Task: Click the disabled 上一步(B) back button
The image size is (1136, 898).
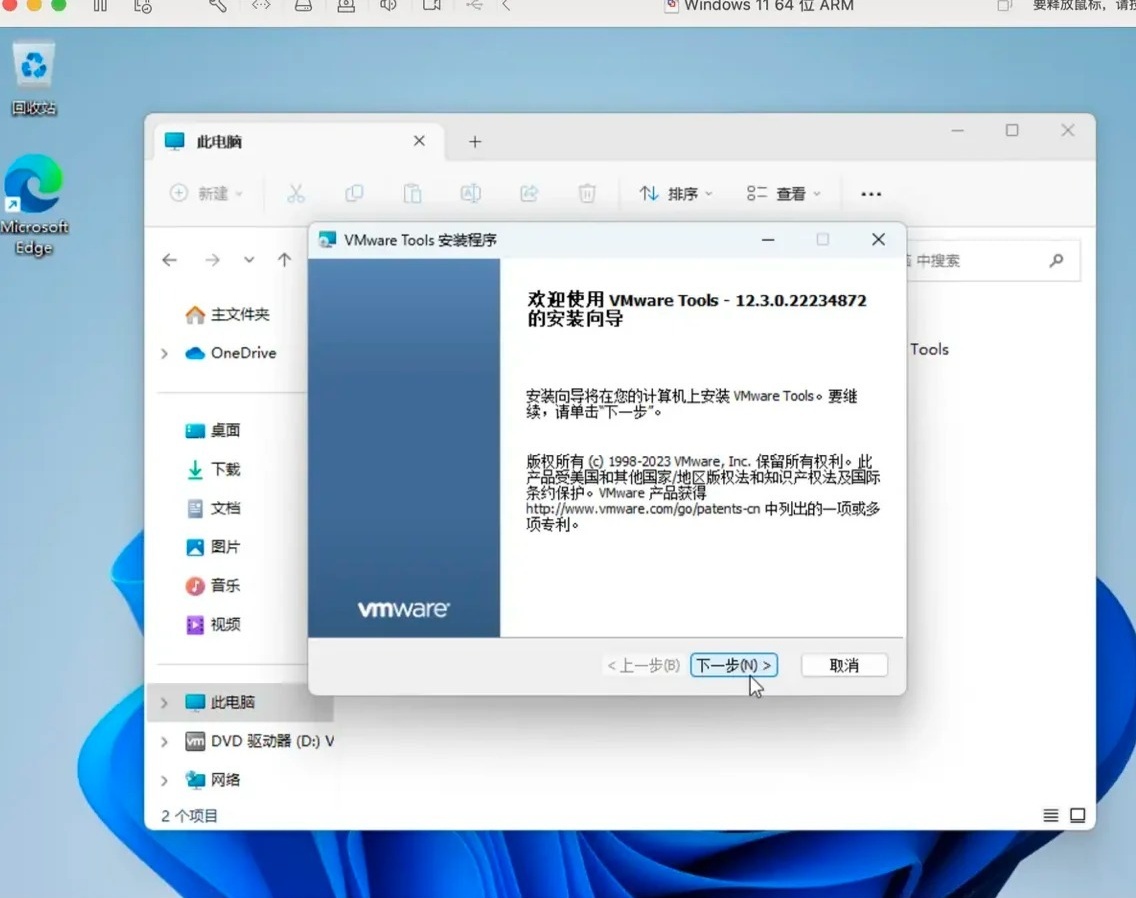Action: tap(643, 665)
